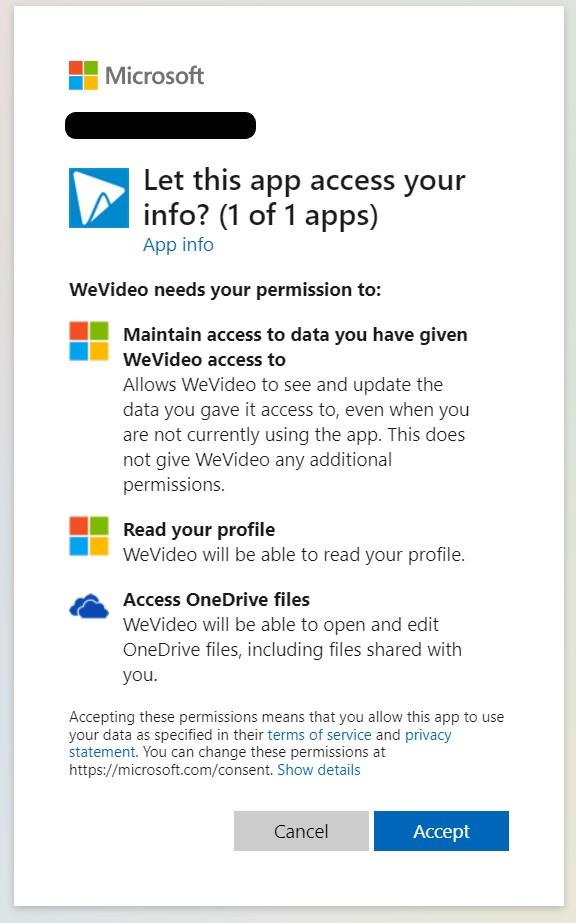Click the WeVideo app icon
The width and height of the screenshot is (576, 923).
pos(99,198)
